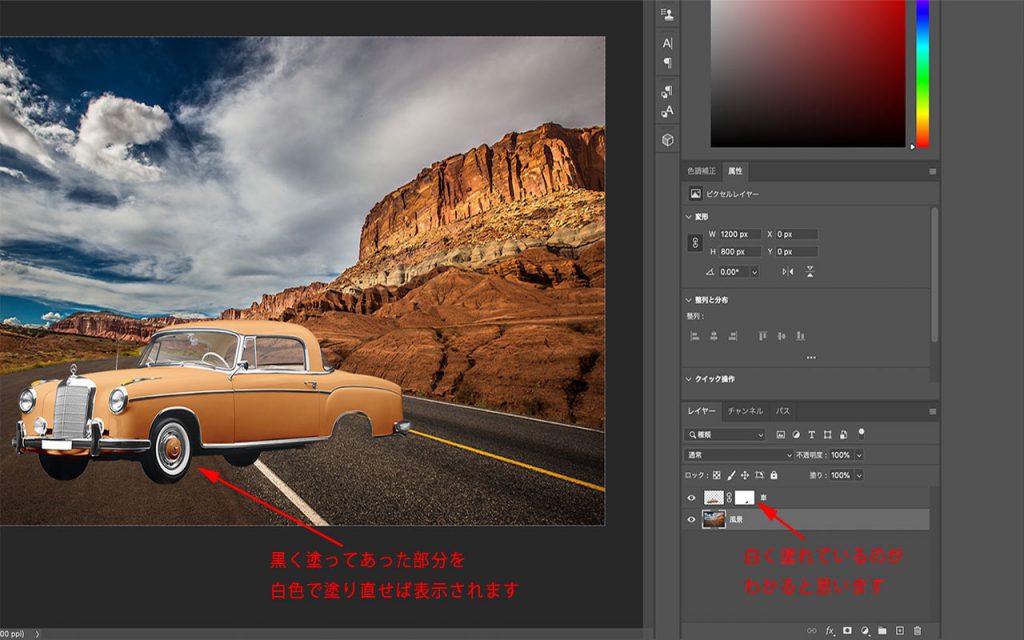
Task: Toggle prevent artboard auto-nesting lock icon
Action: click(x=759, y=475)
